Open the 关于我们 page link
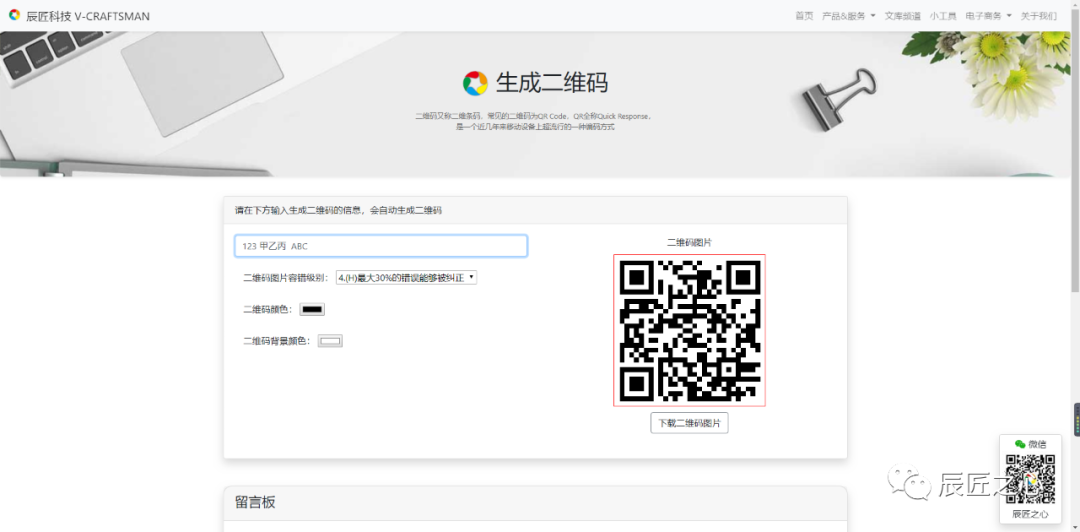 click(1038, 16)
